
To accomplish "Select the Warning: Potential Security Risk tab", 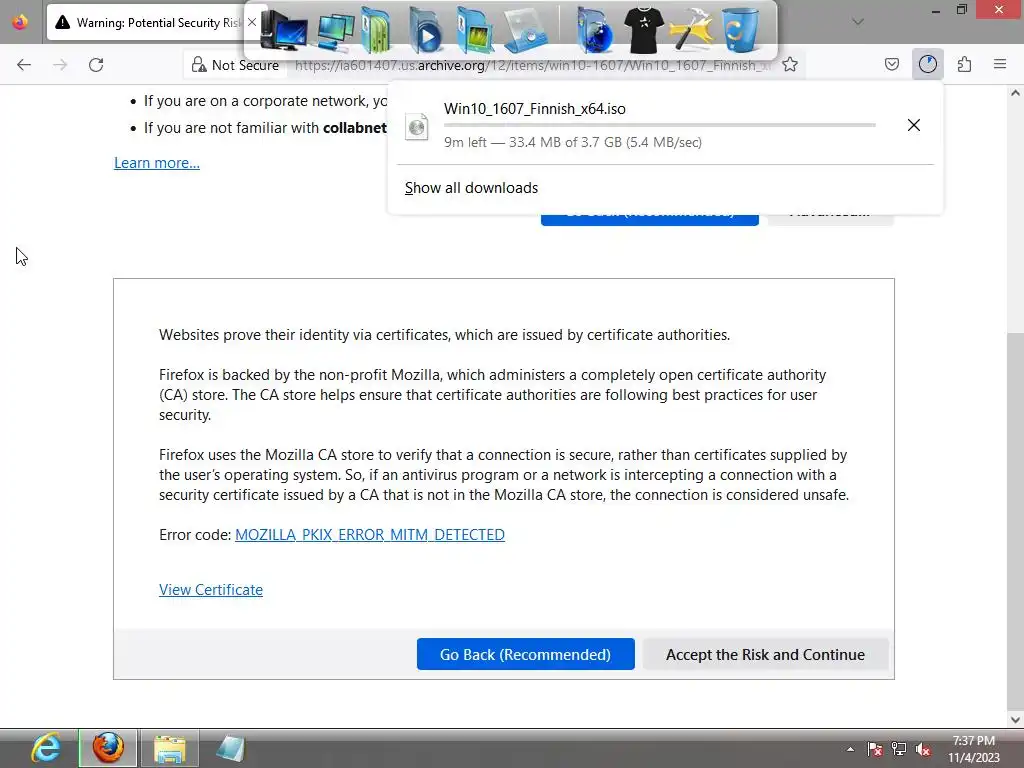I will [x=155, y=22].
